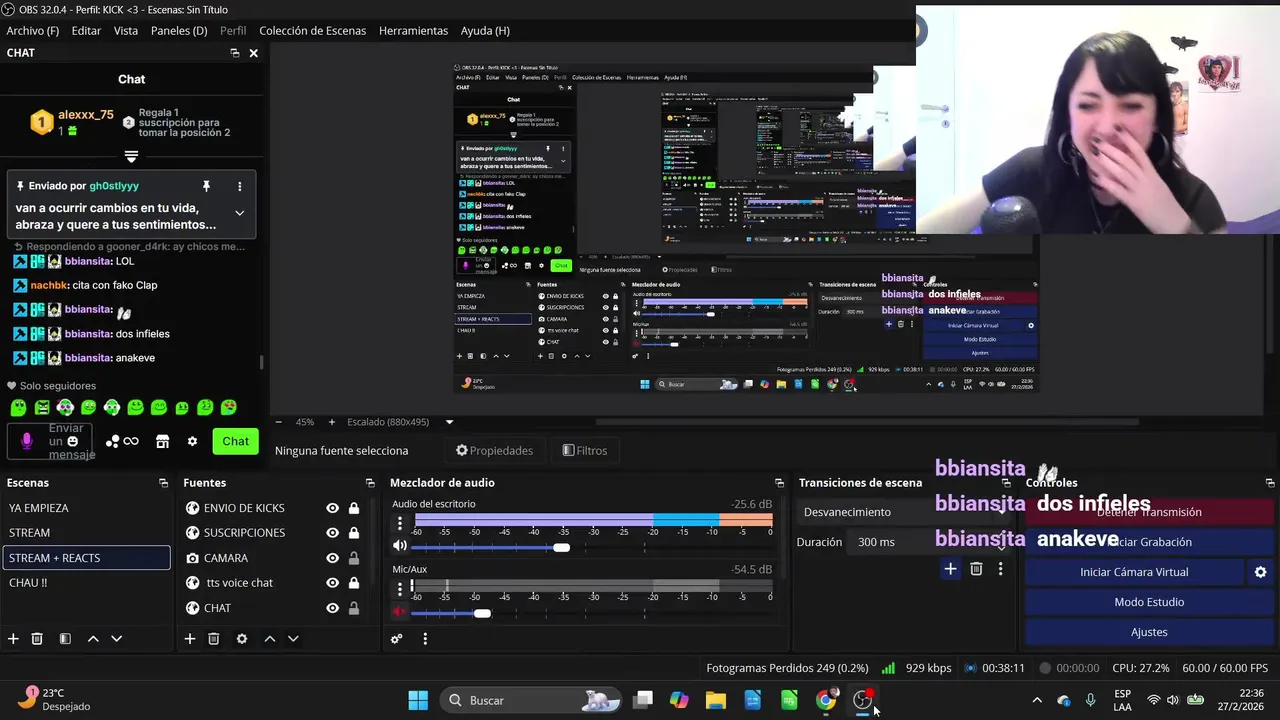Viewport: 1280px width, 720px height.
Task: Delete scene transition trash icon
Action: (976, 569)
